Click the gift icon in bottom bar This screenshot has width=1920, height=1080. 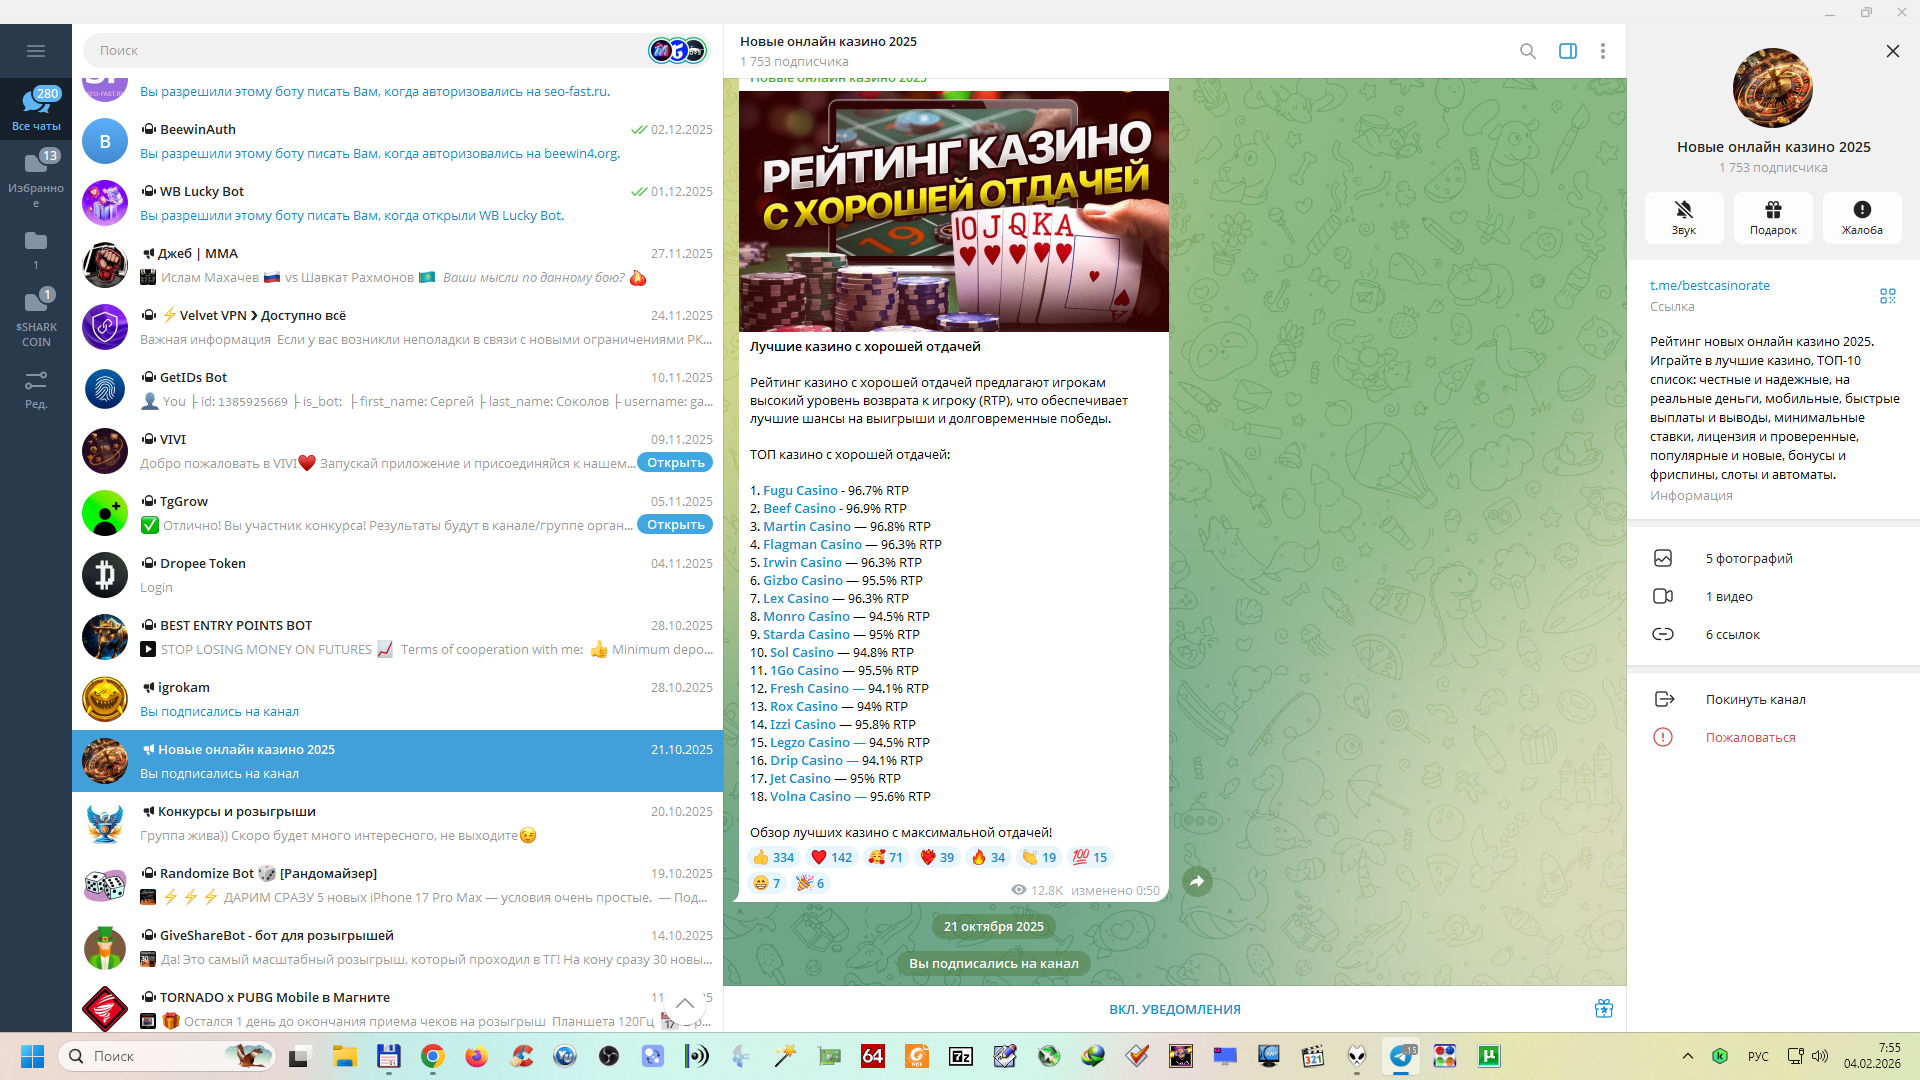point(1603,1008)
